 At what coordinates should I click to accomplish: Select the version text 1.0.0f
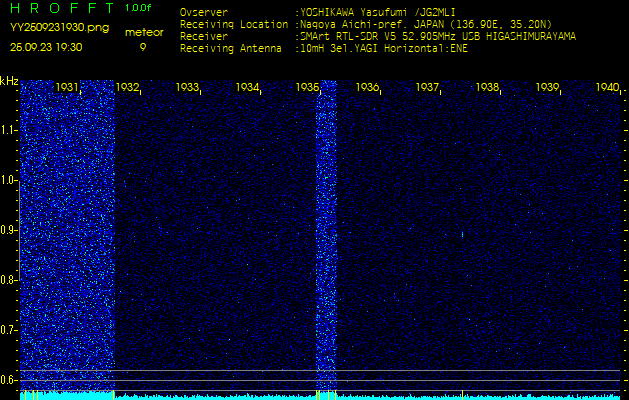pos(138,8)
